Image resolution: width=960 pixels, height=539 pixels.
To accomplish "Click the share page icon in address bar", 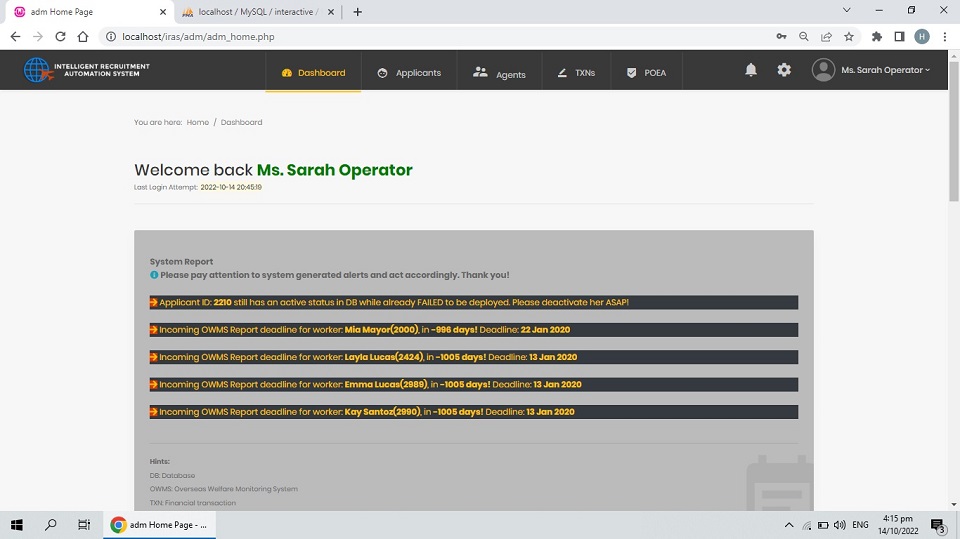I will (827, 37).
